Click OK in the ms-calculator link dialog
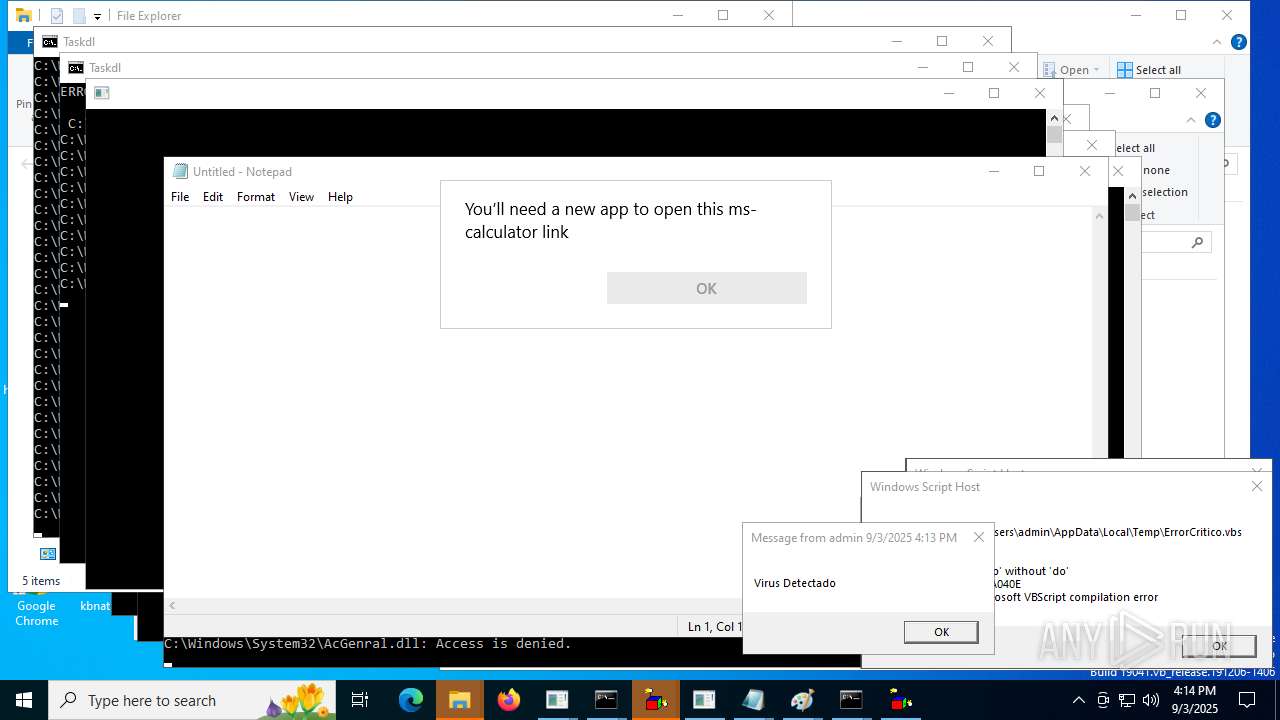The image size is (1280, 720). click(706, 288)
